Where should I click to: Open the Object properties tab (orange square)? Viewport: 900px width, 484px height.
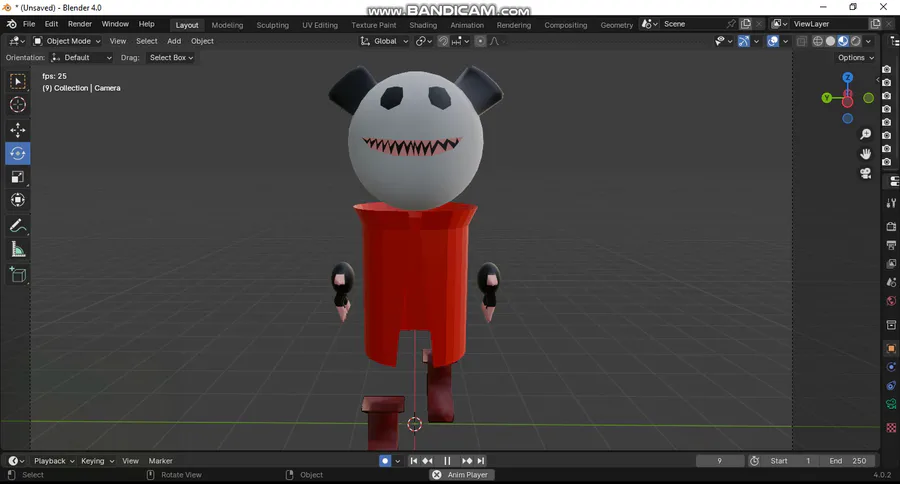pyautogui.click(x=891, y=349)
